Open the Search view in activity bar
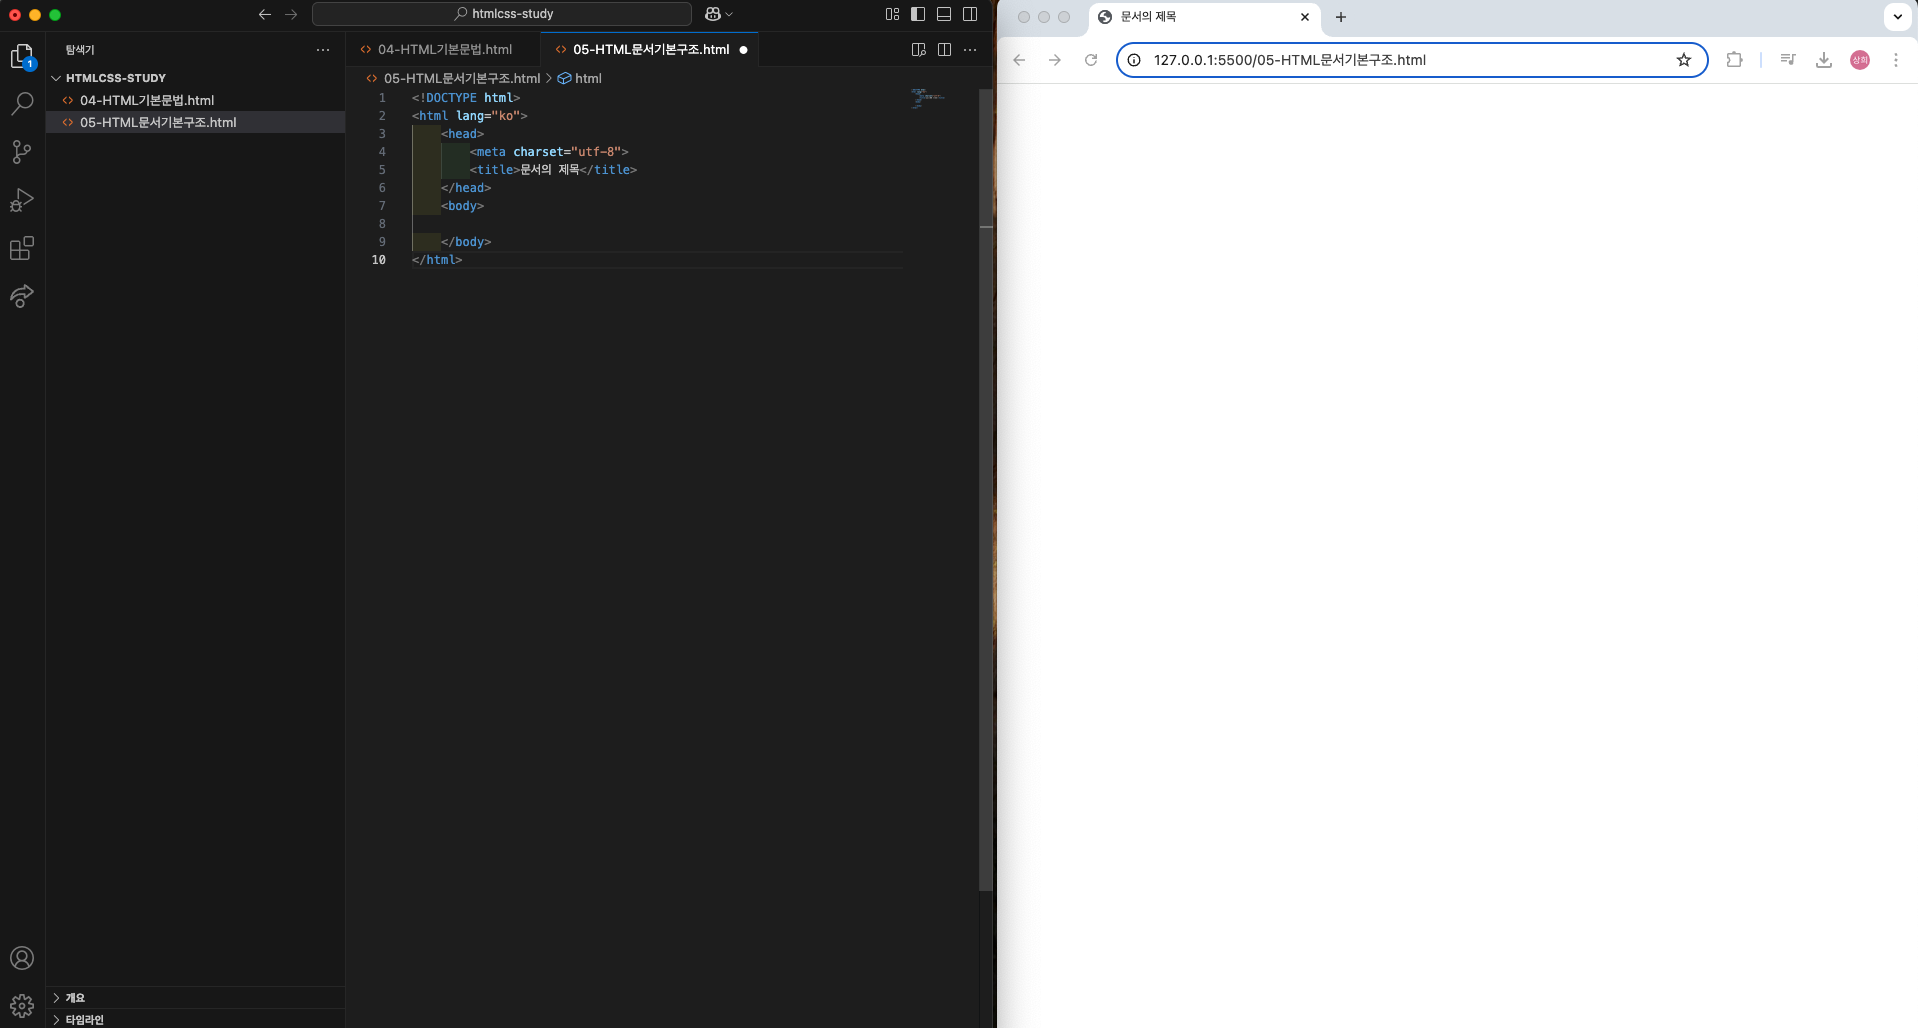Viewport: 1918px width, 1028px height. click(22, 104)
